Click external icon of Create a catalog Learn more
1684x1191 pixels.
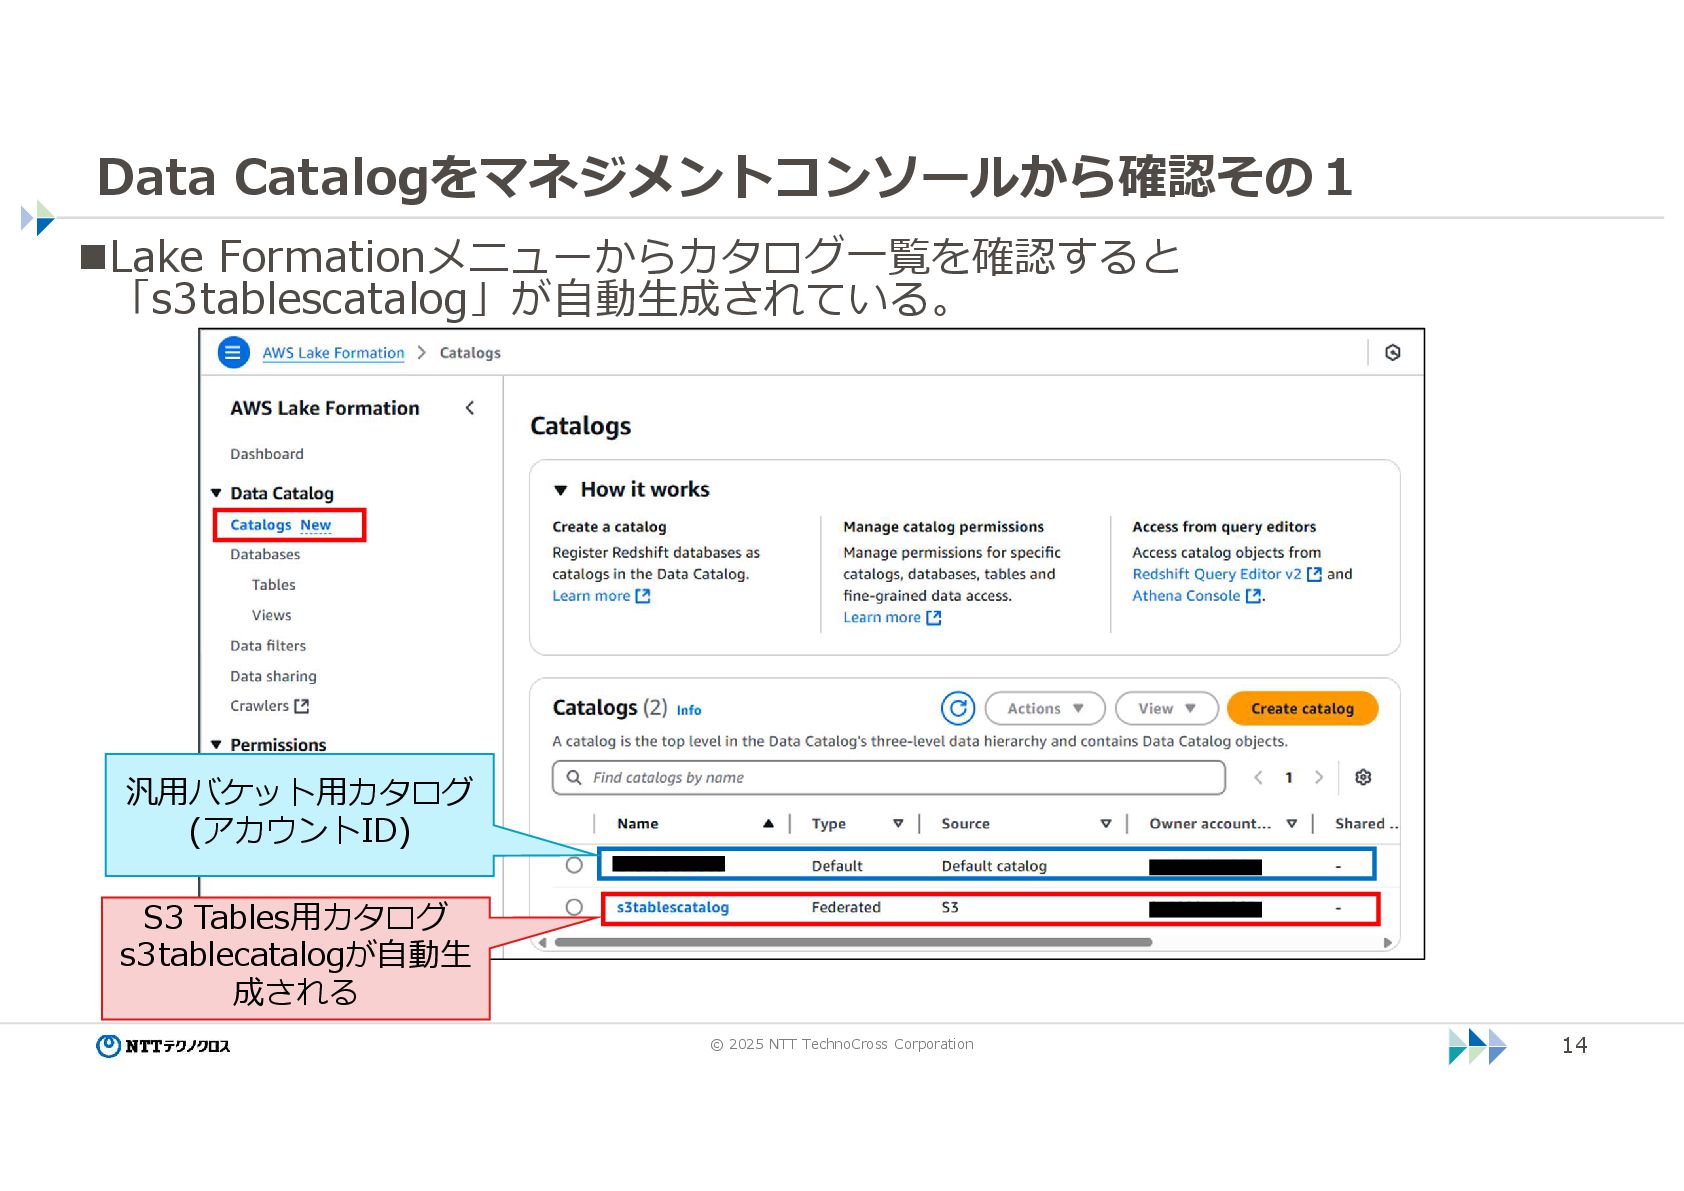643,596
